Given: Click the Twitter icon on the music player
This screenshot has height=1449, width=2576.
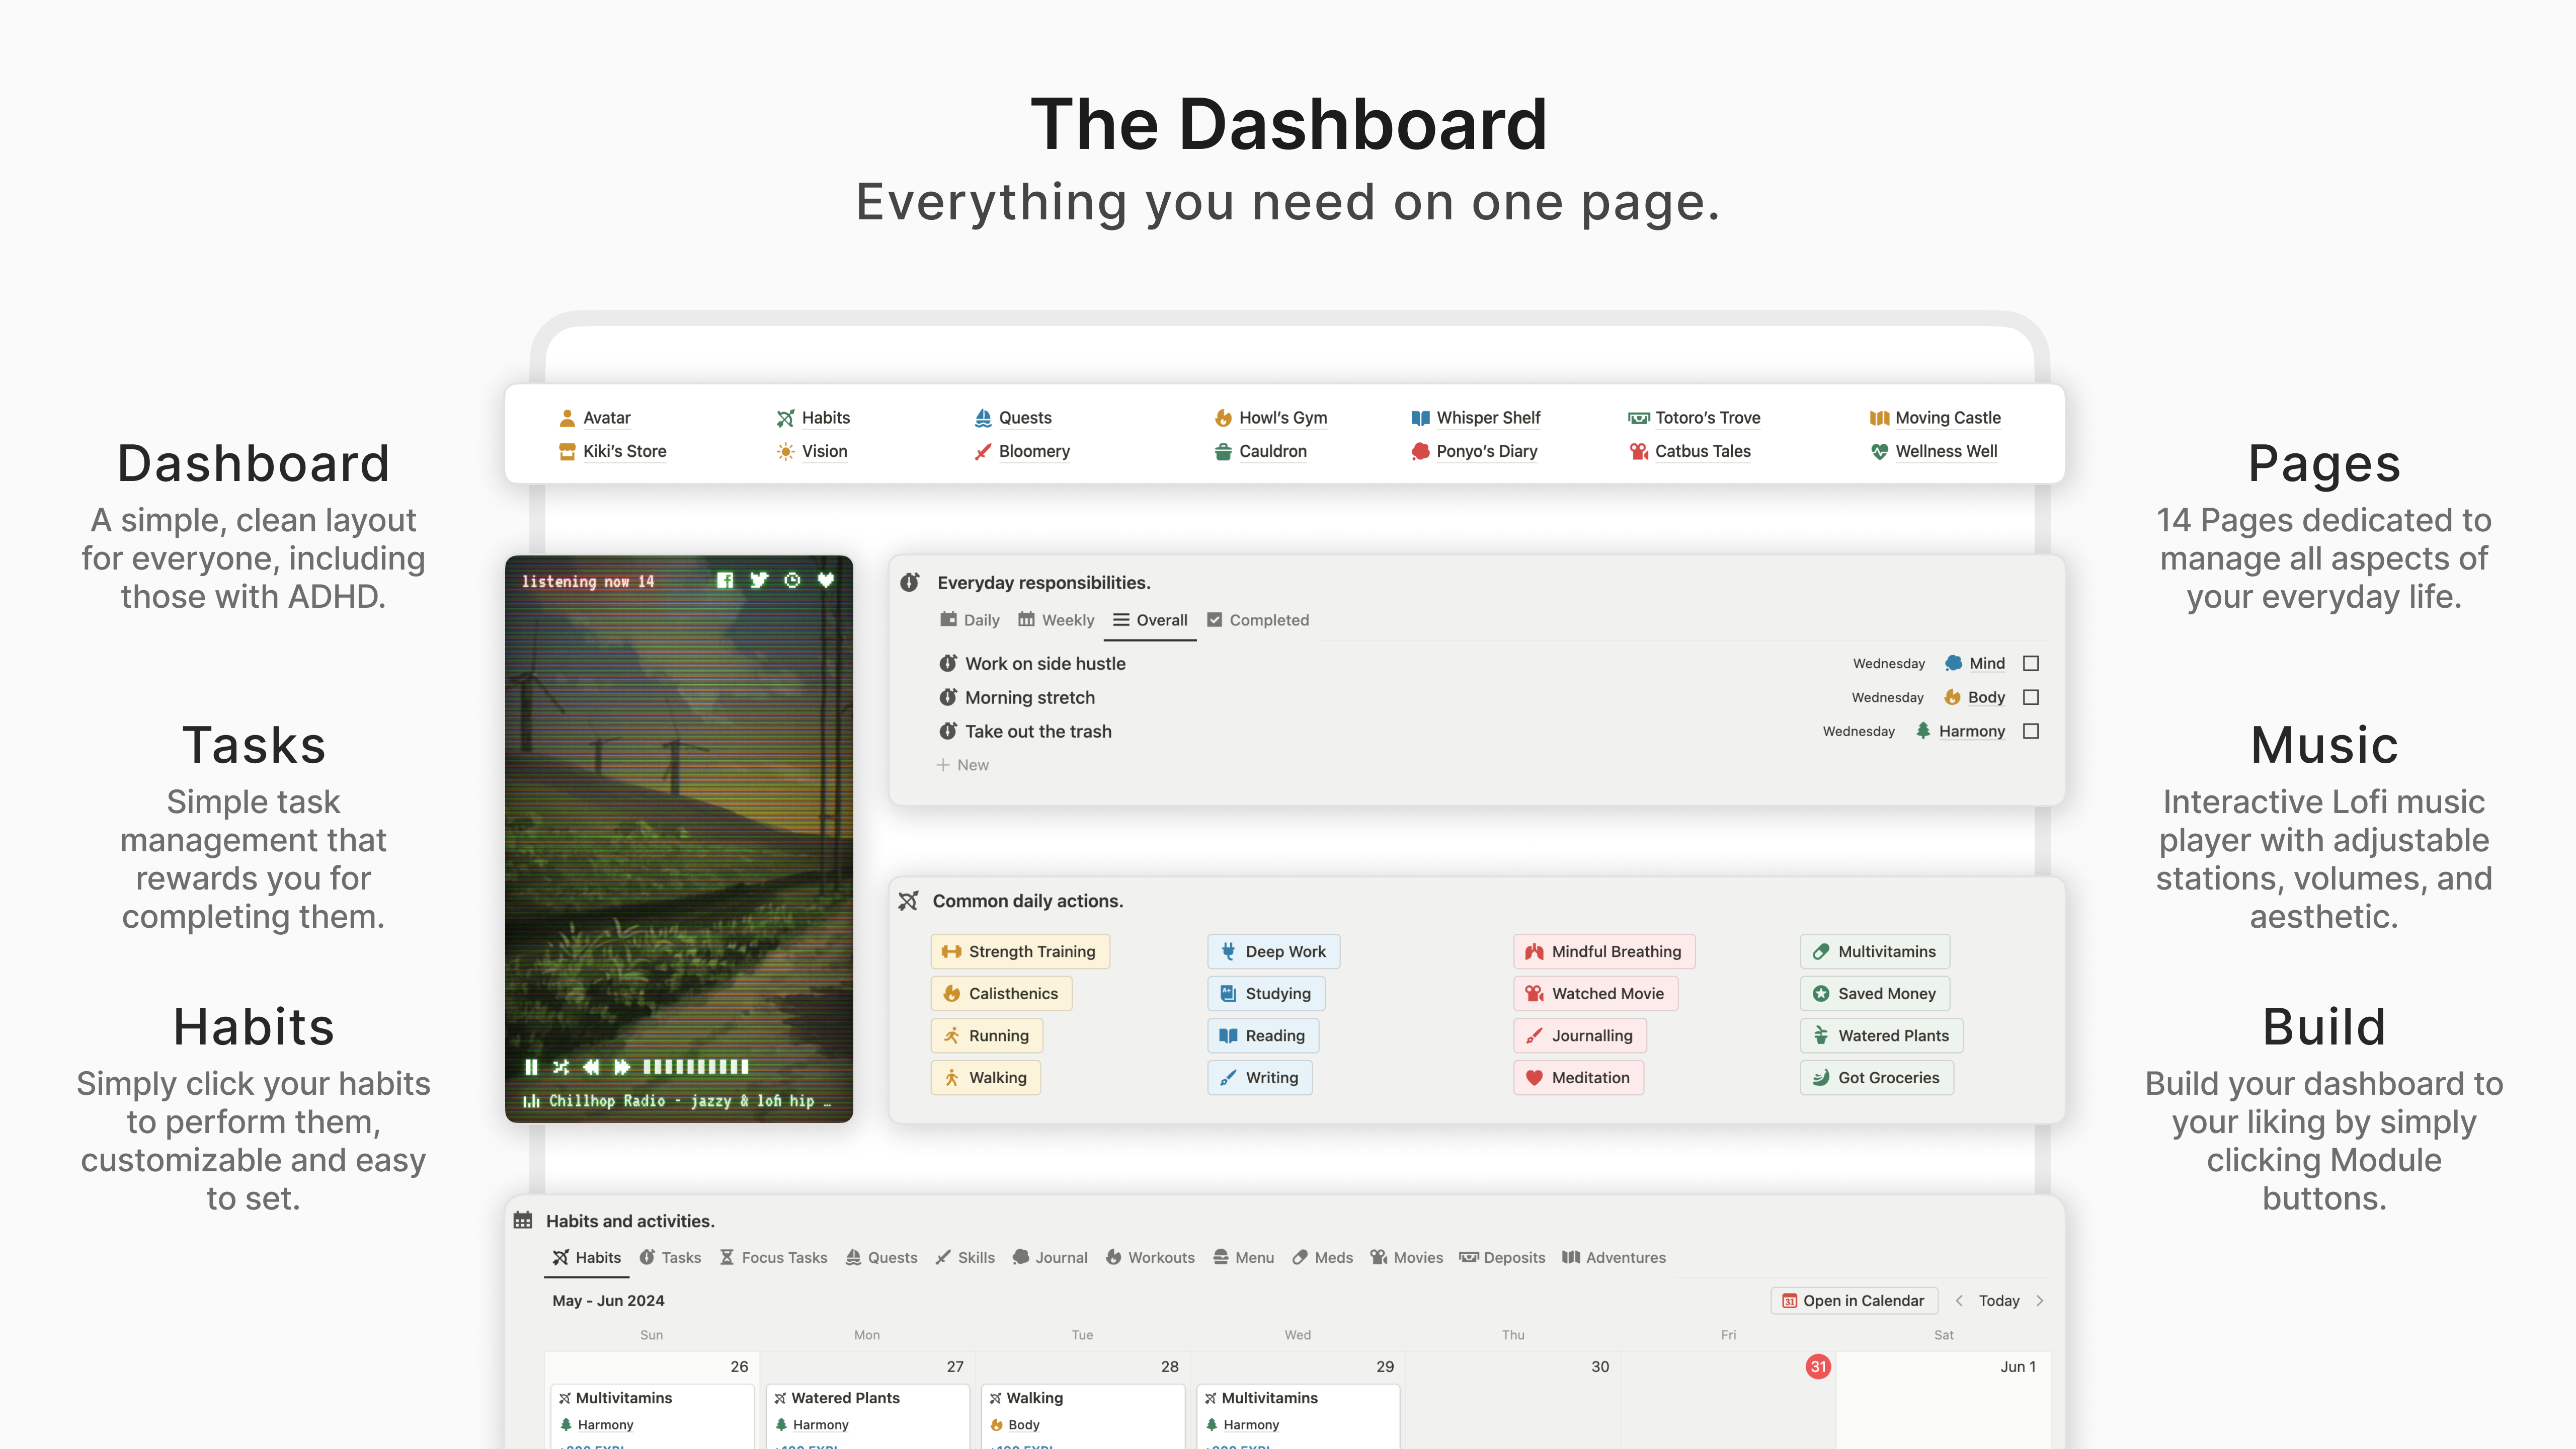Looking at the screenshot, I should pos(759,580).
